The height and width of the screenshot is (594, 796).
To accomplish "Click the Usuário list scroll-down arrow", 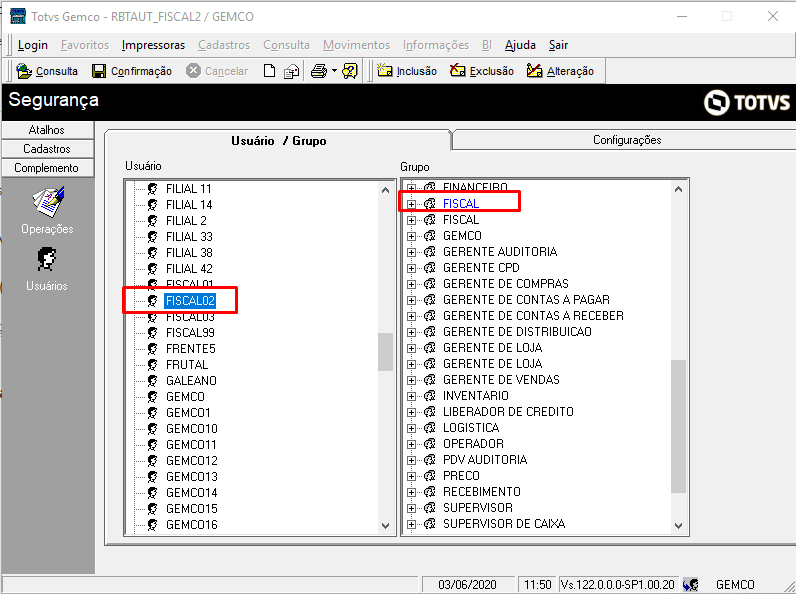I will click(x=385, y=525).
